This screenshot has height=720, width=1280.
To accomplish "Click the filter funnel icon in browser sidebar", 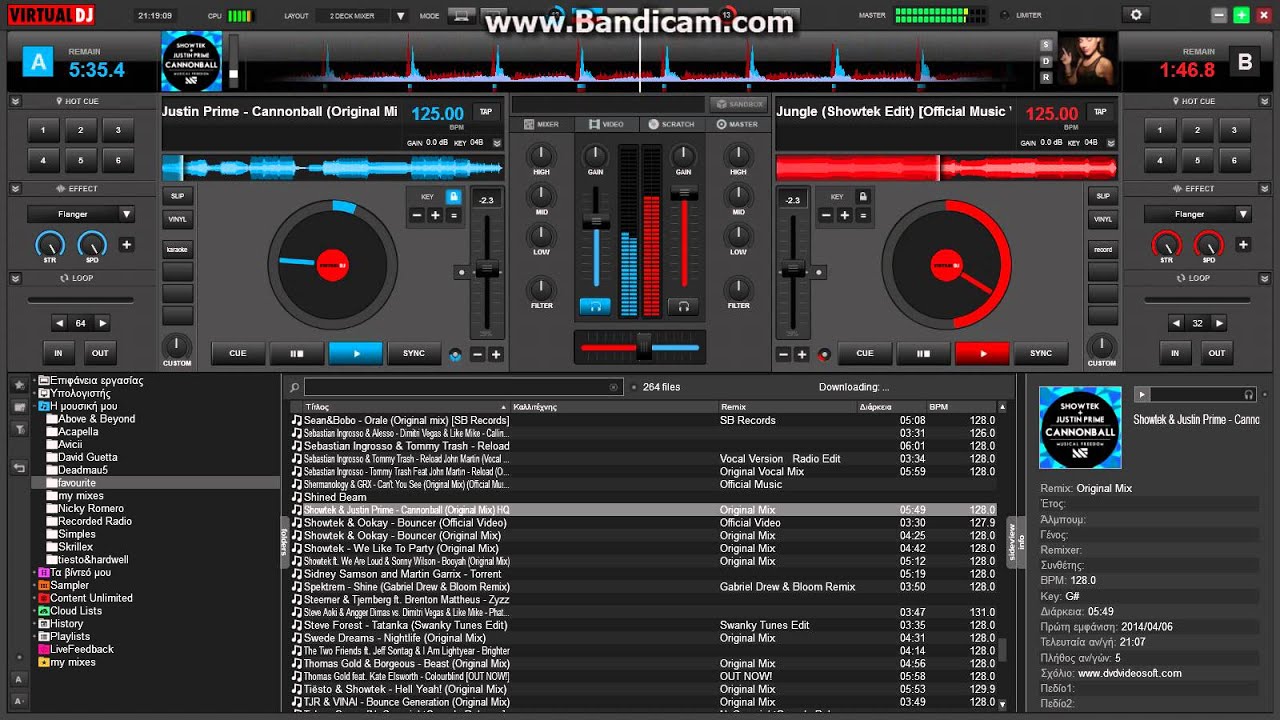I will click(x=19, y=428).
